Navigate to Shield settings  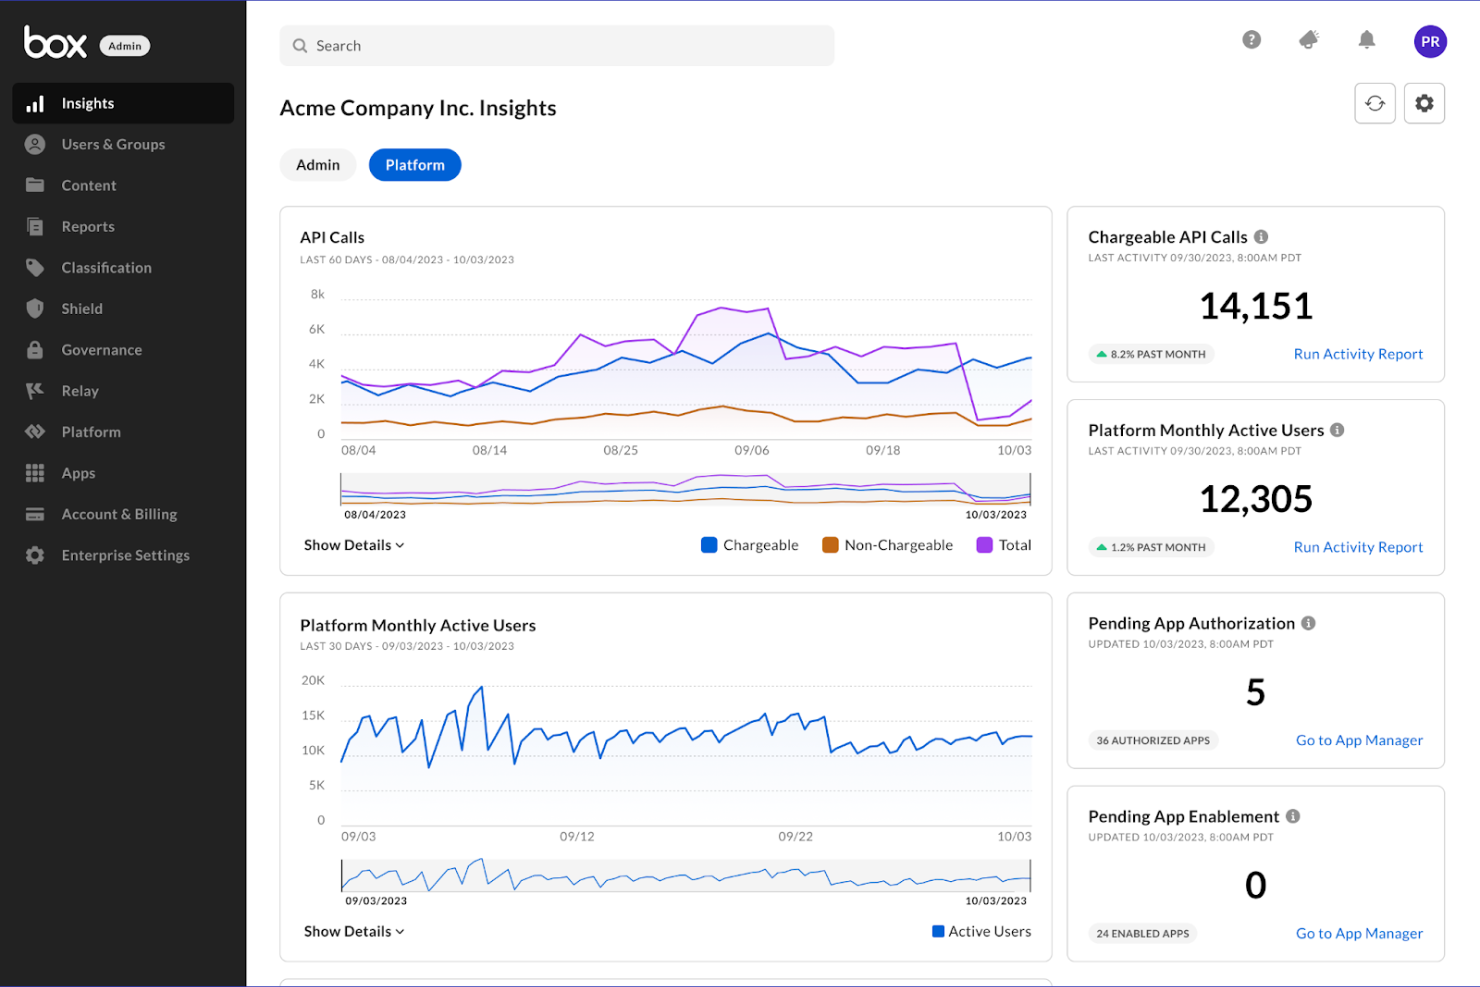click(82, 308)
